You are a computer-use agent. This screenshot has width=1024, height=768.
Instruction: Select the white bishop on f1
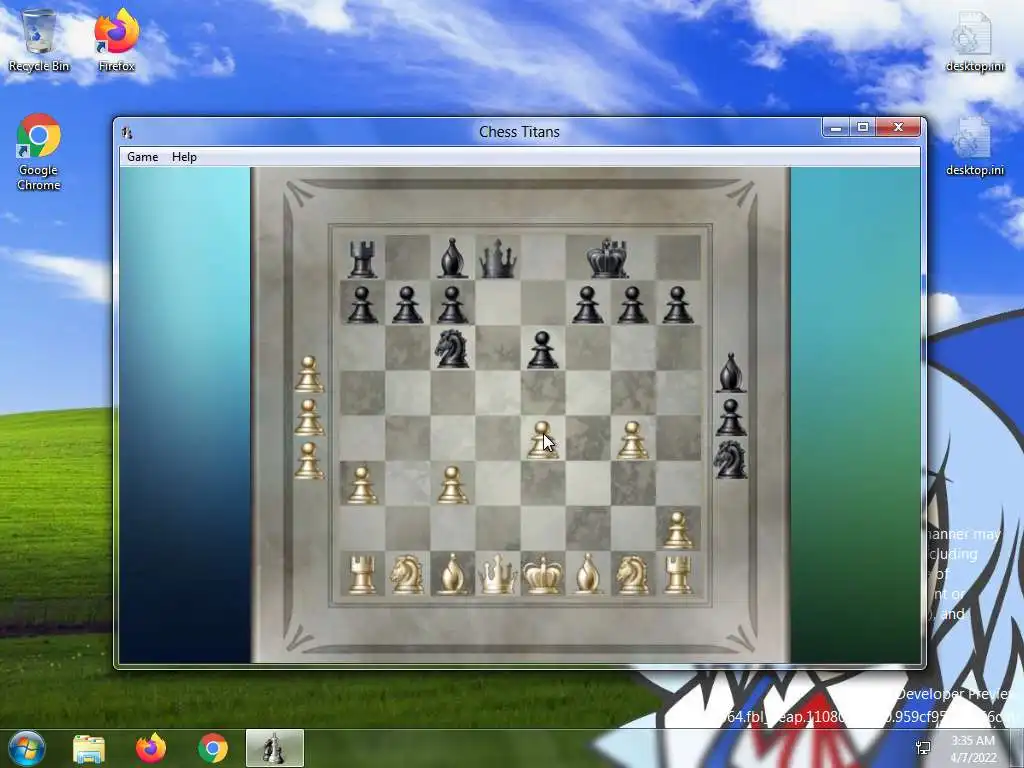(588, 575)
